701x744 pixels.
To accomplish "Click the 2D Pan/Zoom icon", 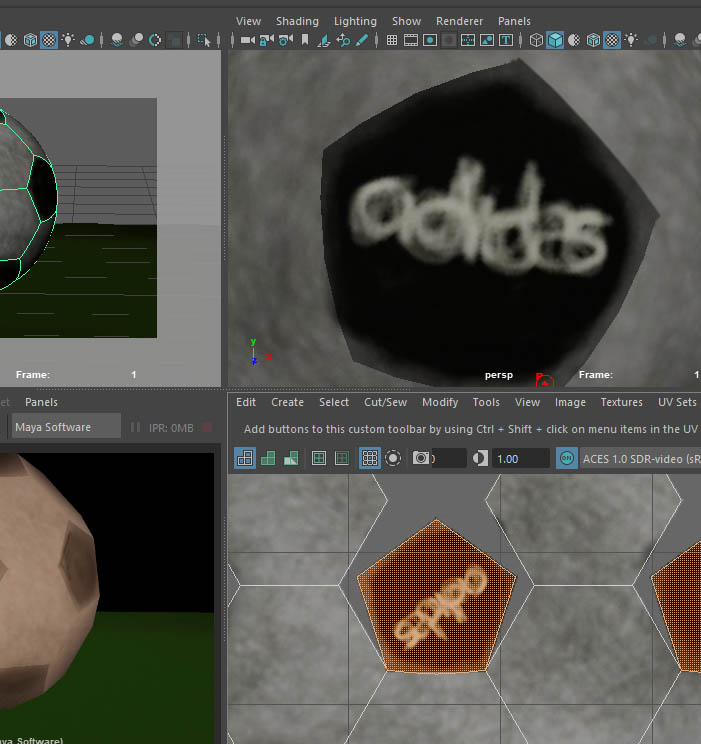I will click(343, 40).
